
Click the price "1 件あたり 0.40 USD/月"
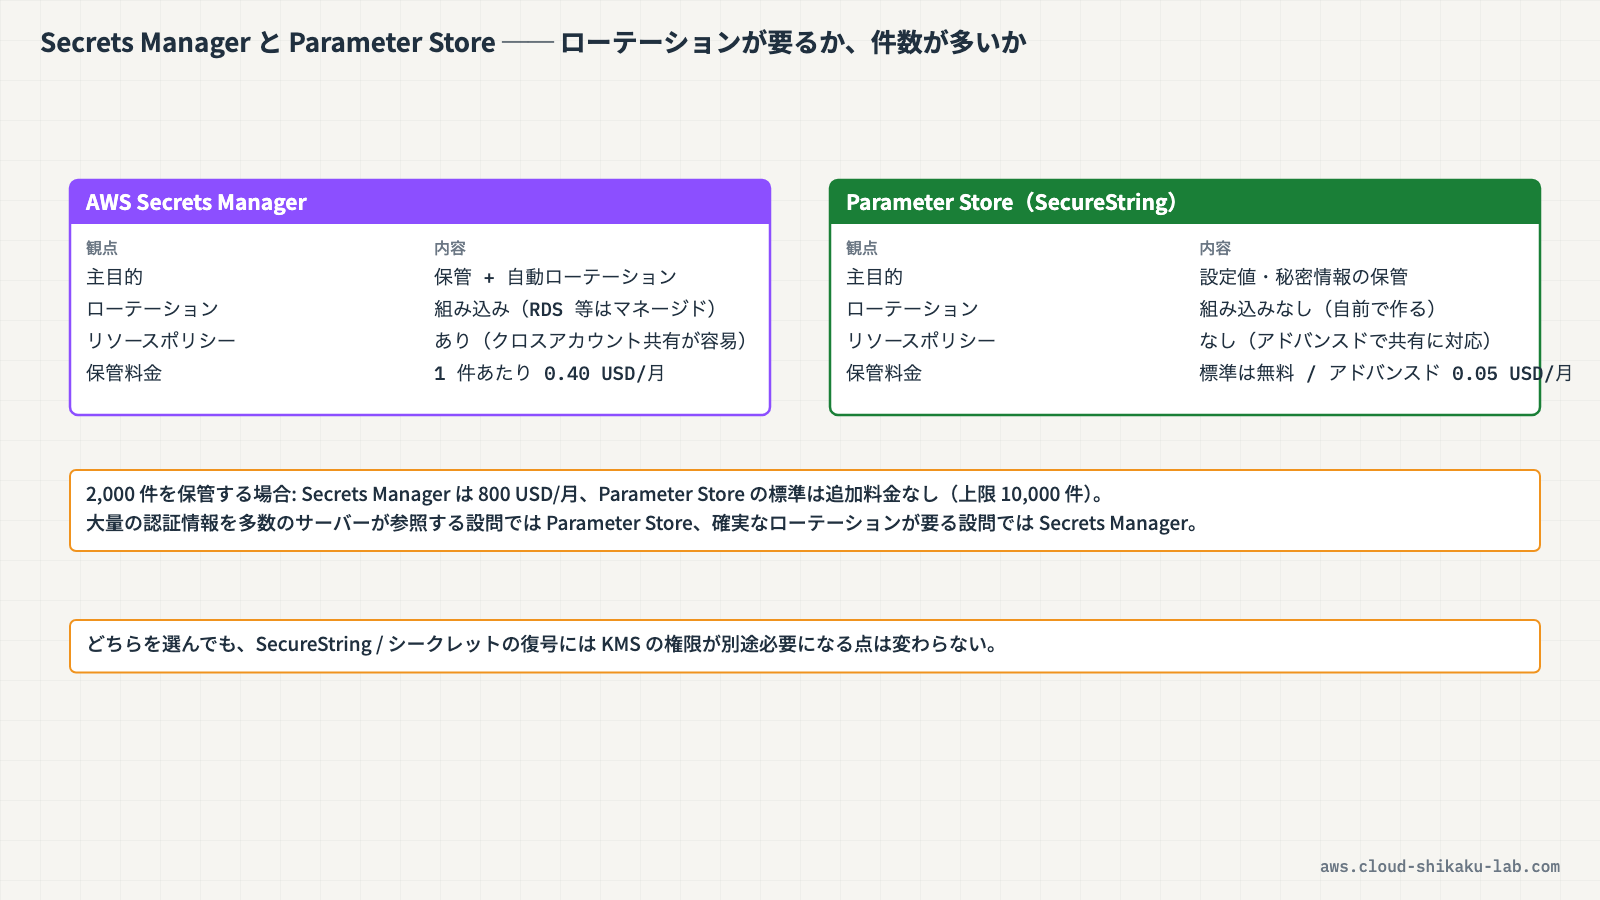tap(549, 373)
